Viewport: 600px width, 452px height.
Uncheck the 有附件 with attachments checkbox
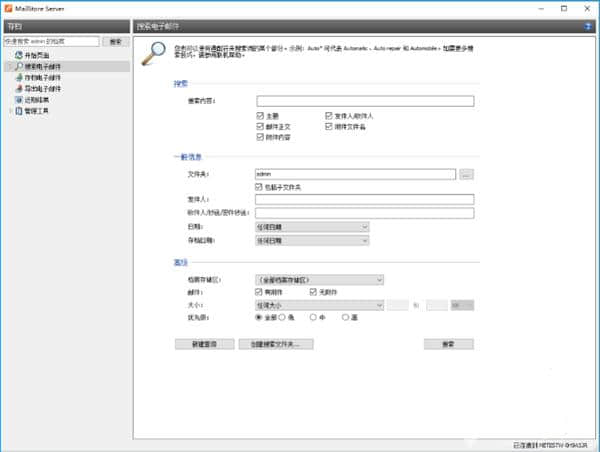pos(260,291)
